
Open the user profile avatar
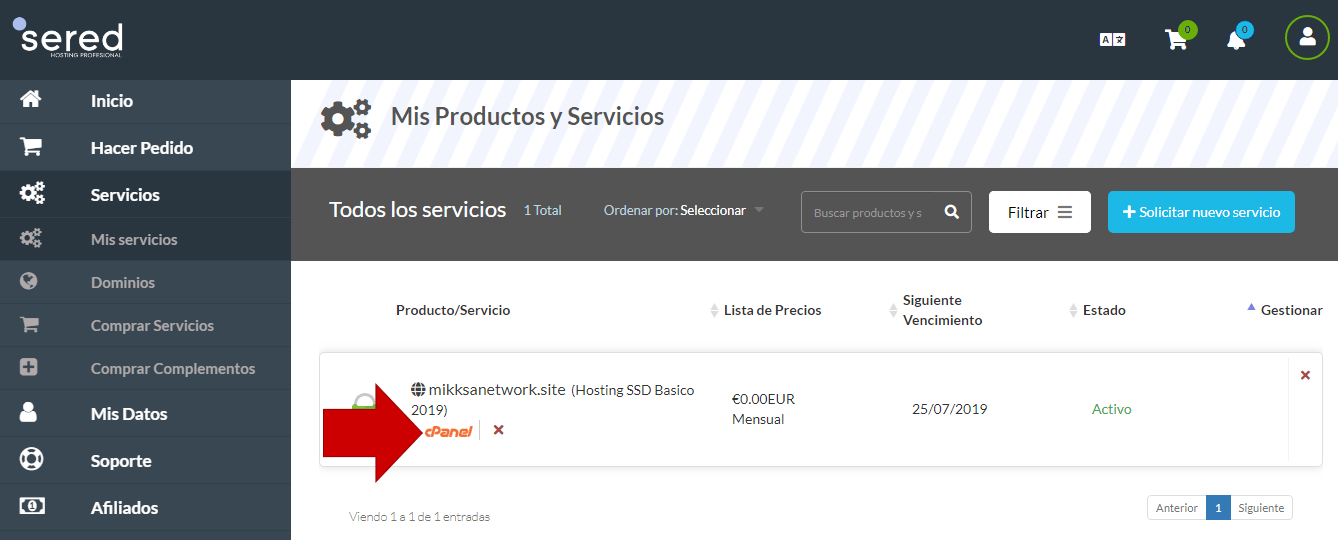[1306, 38]
